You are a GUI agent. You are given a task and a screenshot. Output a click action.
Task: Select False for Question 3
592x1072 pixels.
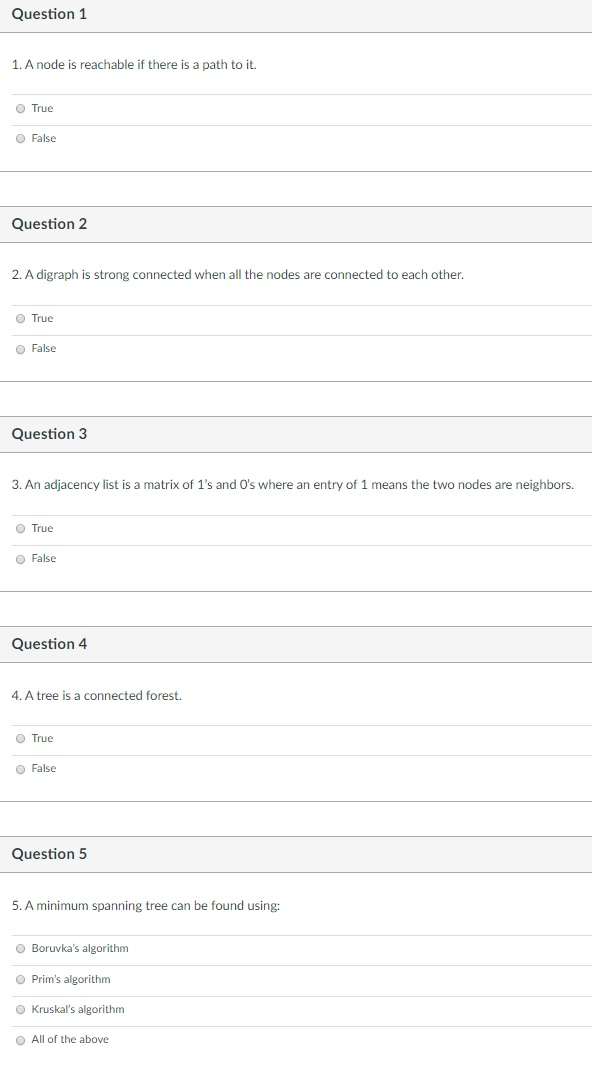(x=20, y=558)
